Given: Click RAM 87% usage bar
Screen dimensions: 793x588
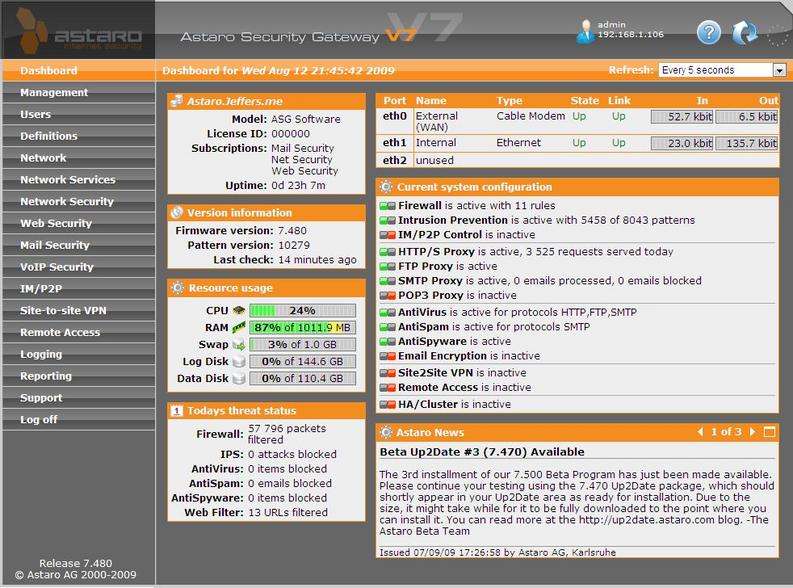Looking at the screenshot, I should [302, 327].
